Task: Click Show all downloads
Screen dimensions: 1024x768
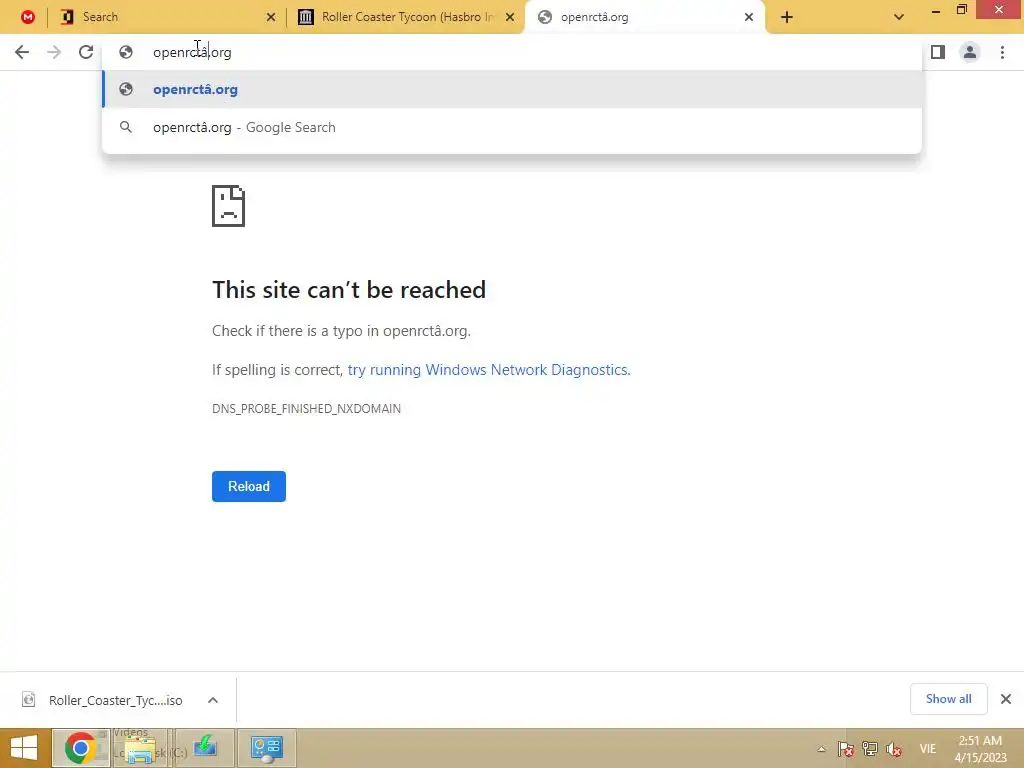Action: 948,699
